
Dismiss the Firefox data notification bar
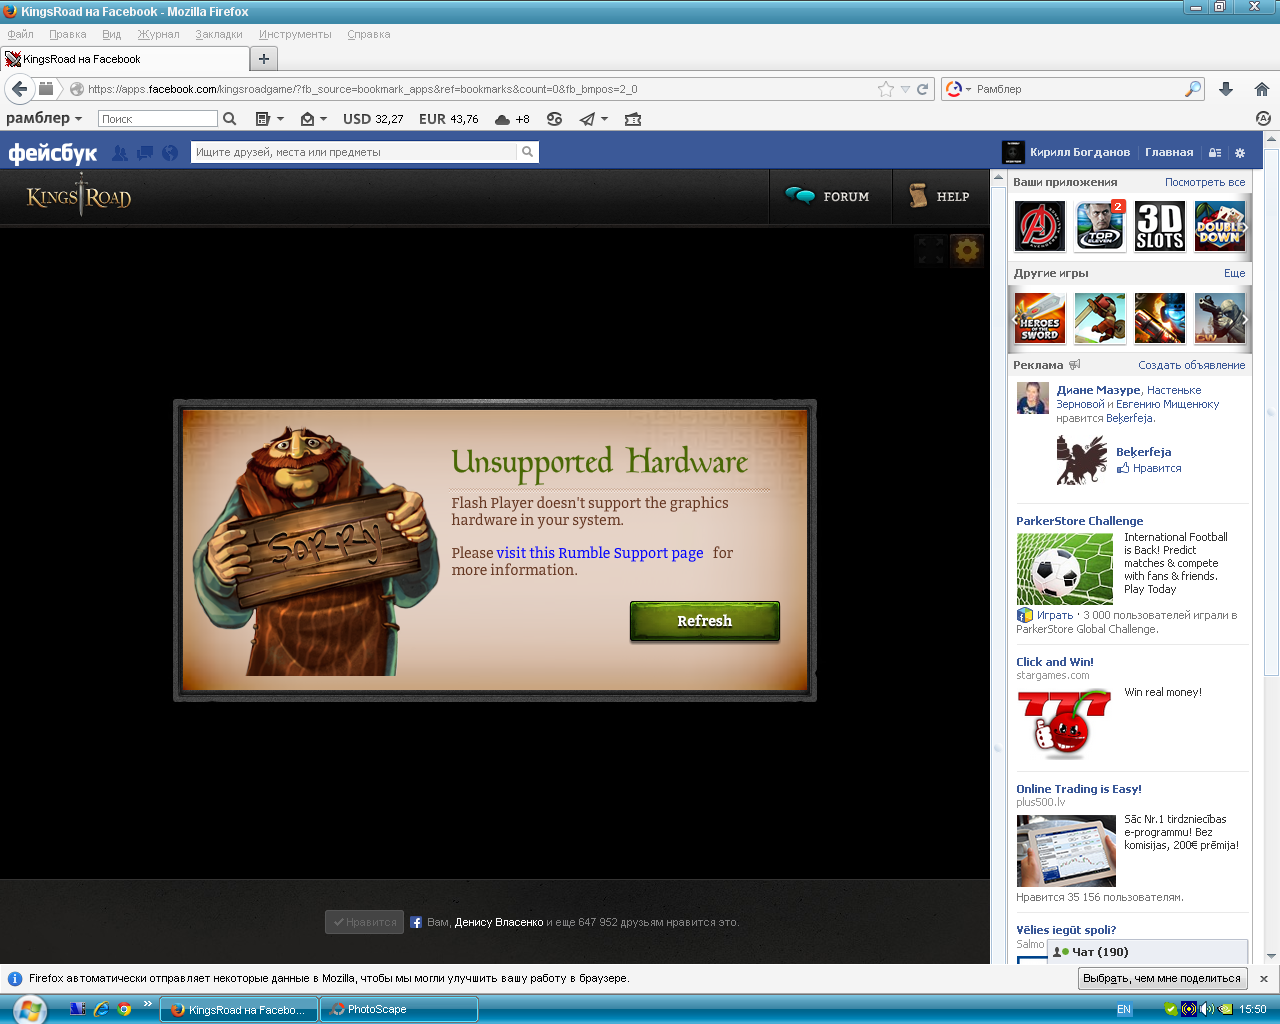[1264, 979]
